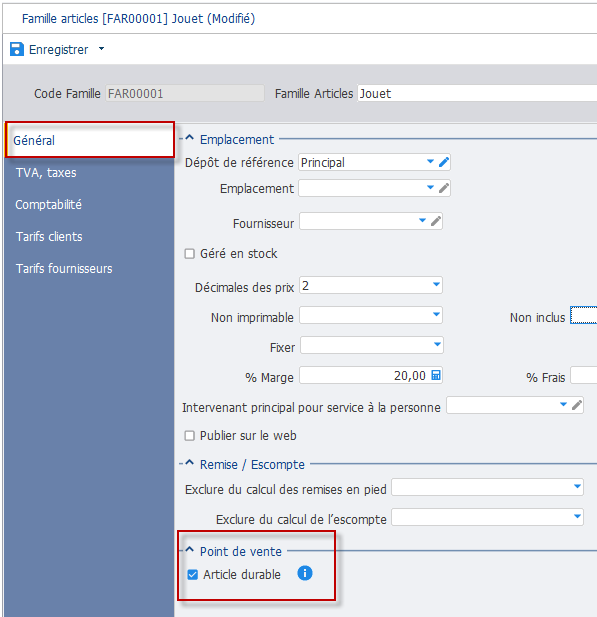Open Enregistrer dropdown arrow menu
Image resolution: width=597 pixels, height=617 pixels.
(102, 49)
